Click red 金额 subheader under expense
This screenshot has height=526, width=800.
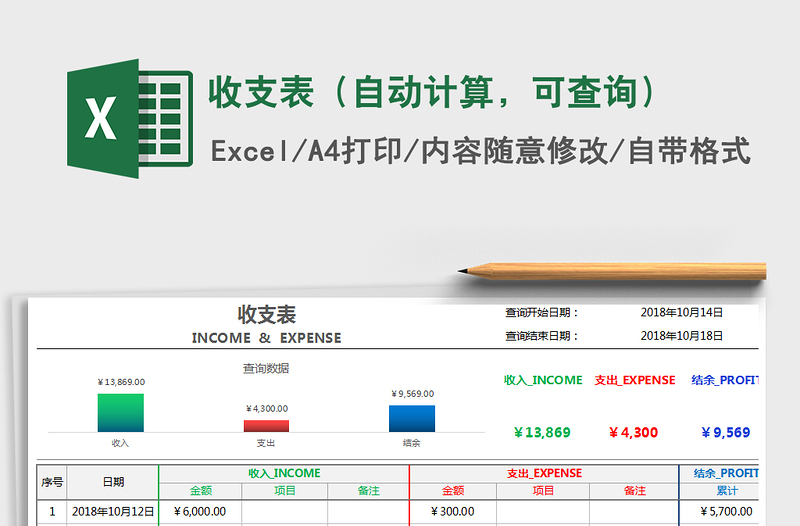pyautogui.click(x=453, y=491)
